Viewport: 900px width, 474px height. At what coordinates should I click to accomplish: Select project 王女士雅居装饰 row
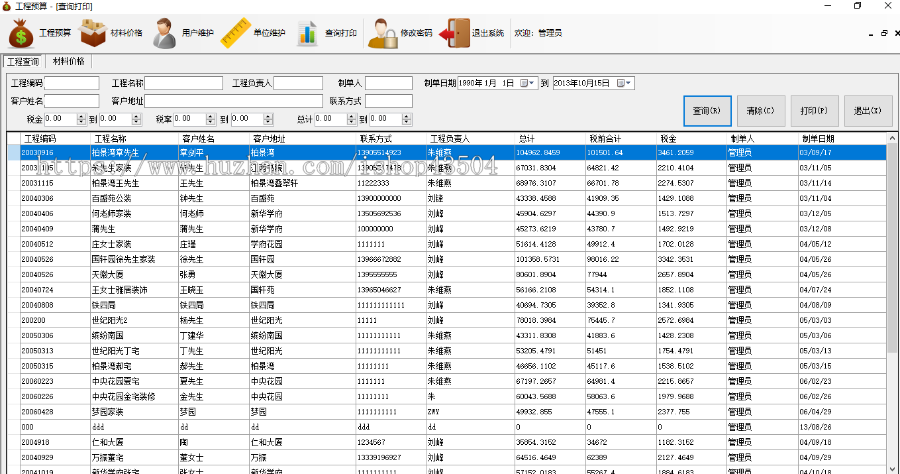coord(447,290)
